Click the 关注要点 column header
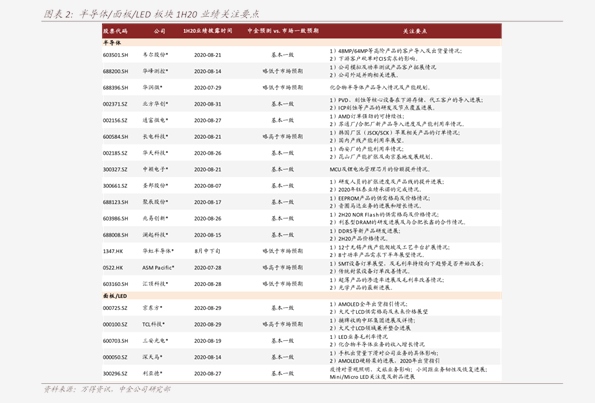 tap(415, 31)
